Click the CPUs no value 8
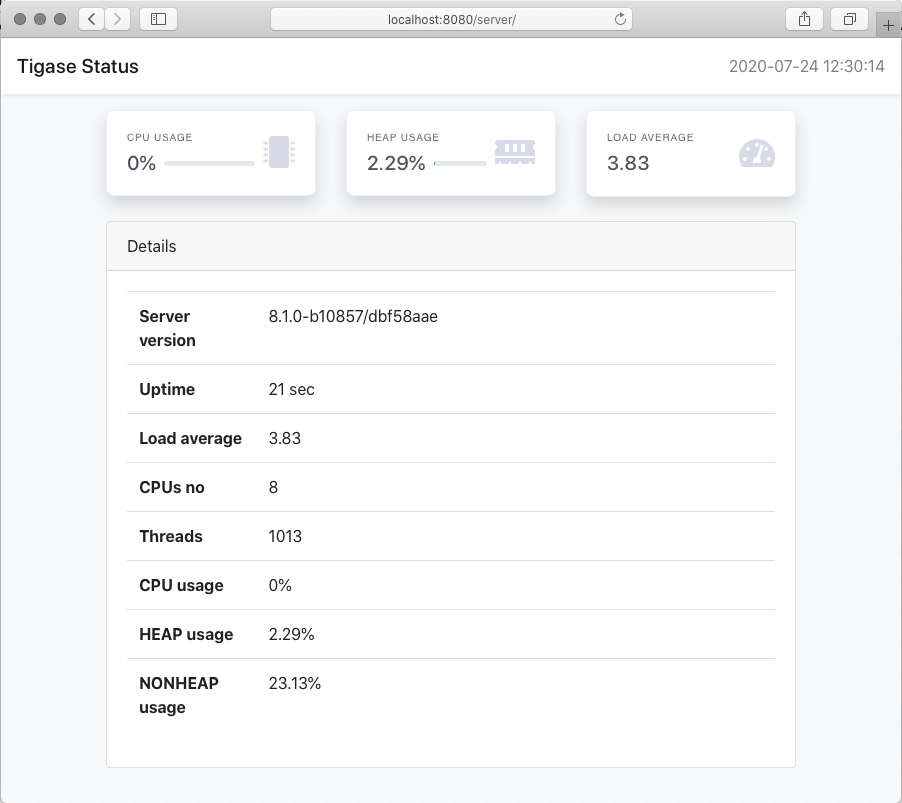 coord(273,487)
